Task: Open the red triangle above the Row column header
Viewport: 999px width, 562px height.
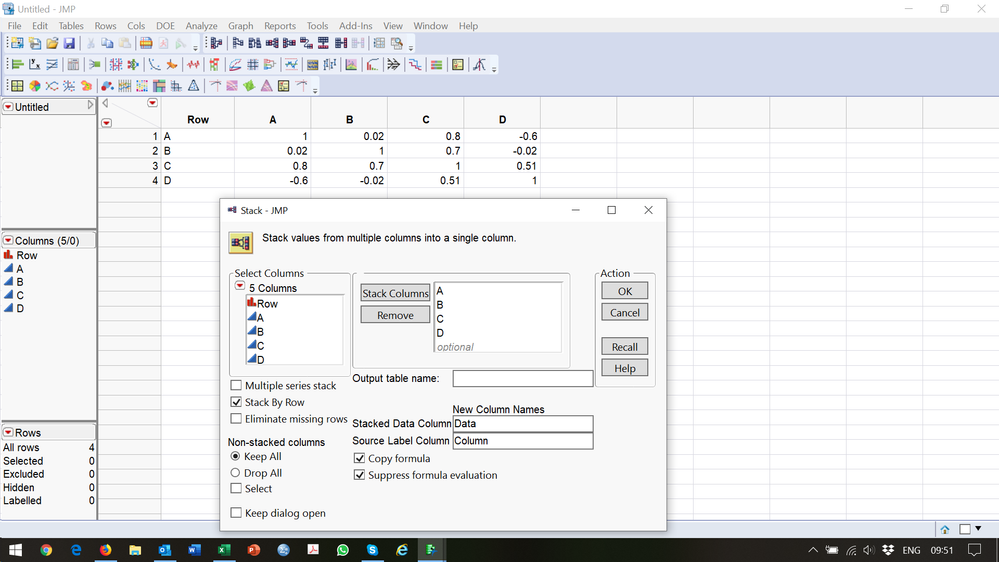Action: 152,103
